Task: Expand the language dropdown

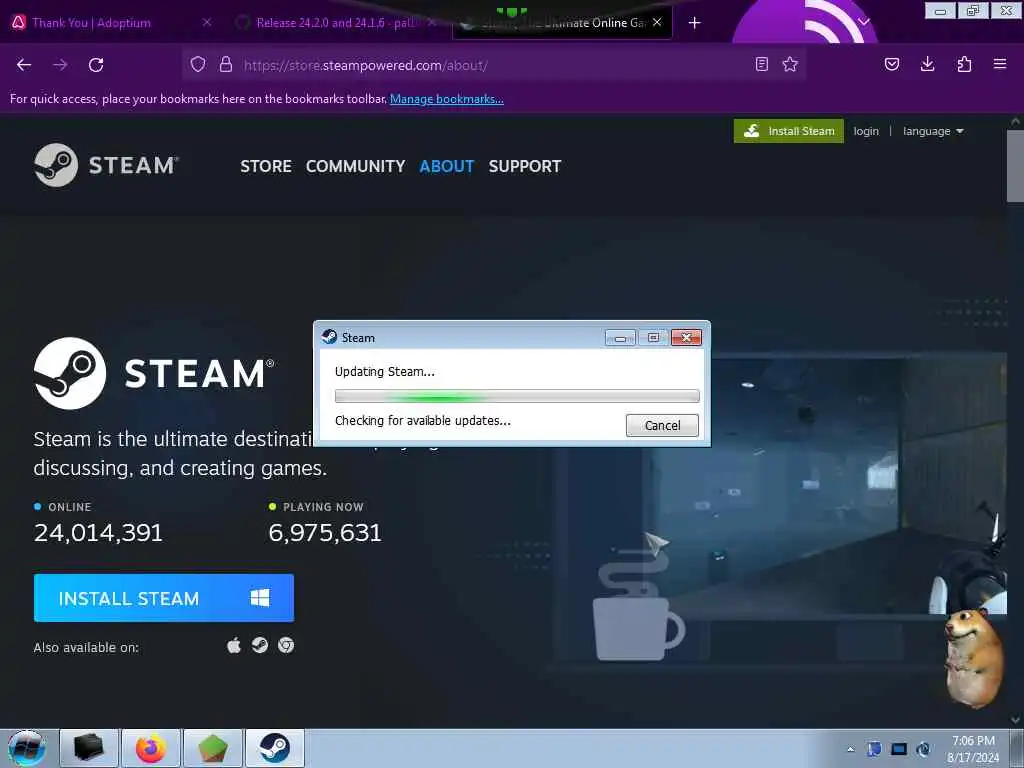Action: (933, 131)
